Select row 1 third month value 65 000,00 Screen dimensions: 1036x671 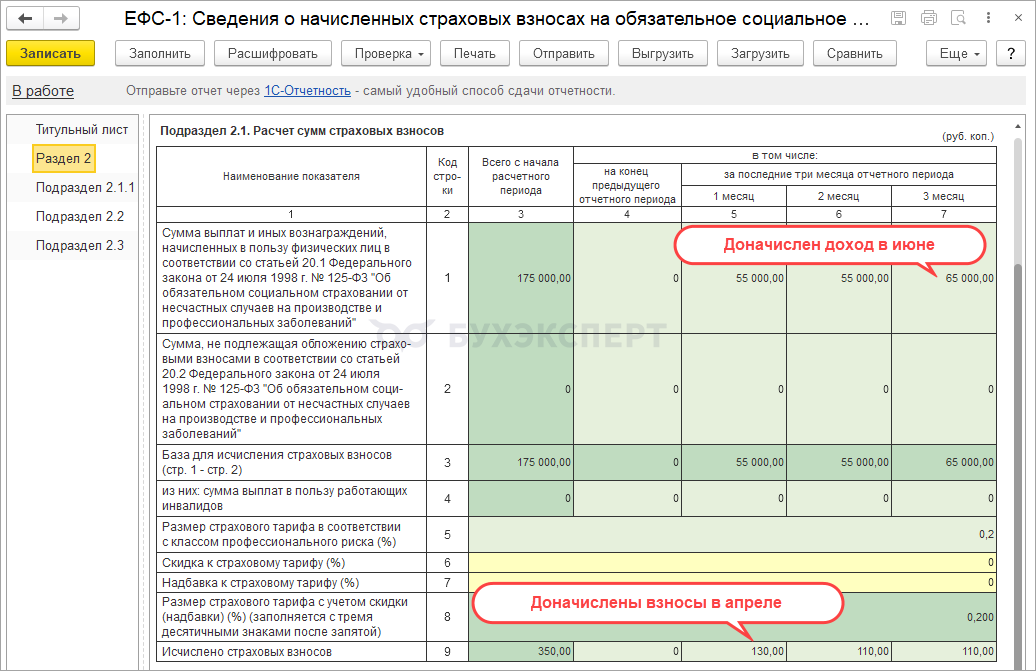[x=944, y=278]
